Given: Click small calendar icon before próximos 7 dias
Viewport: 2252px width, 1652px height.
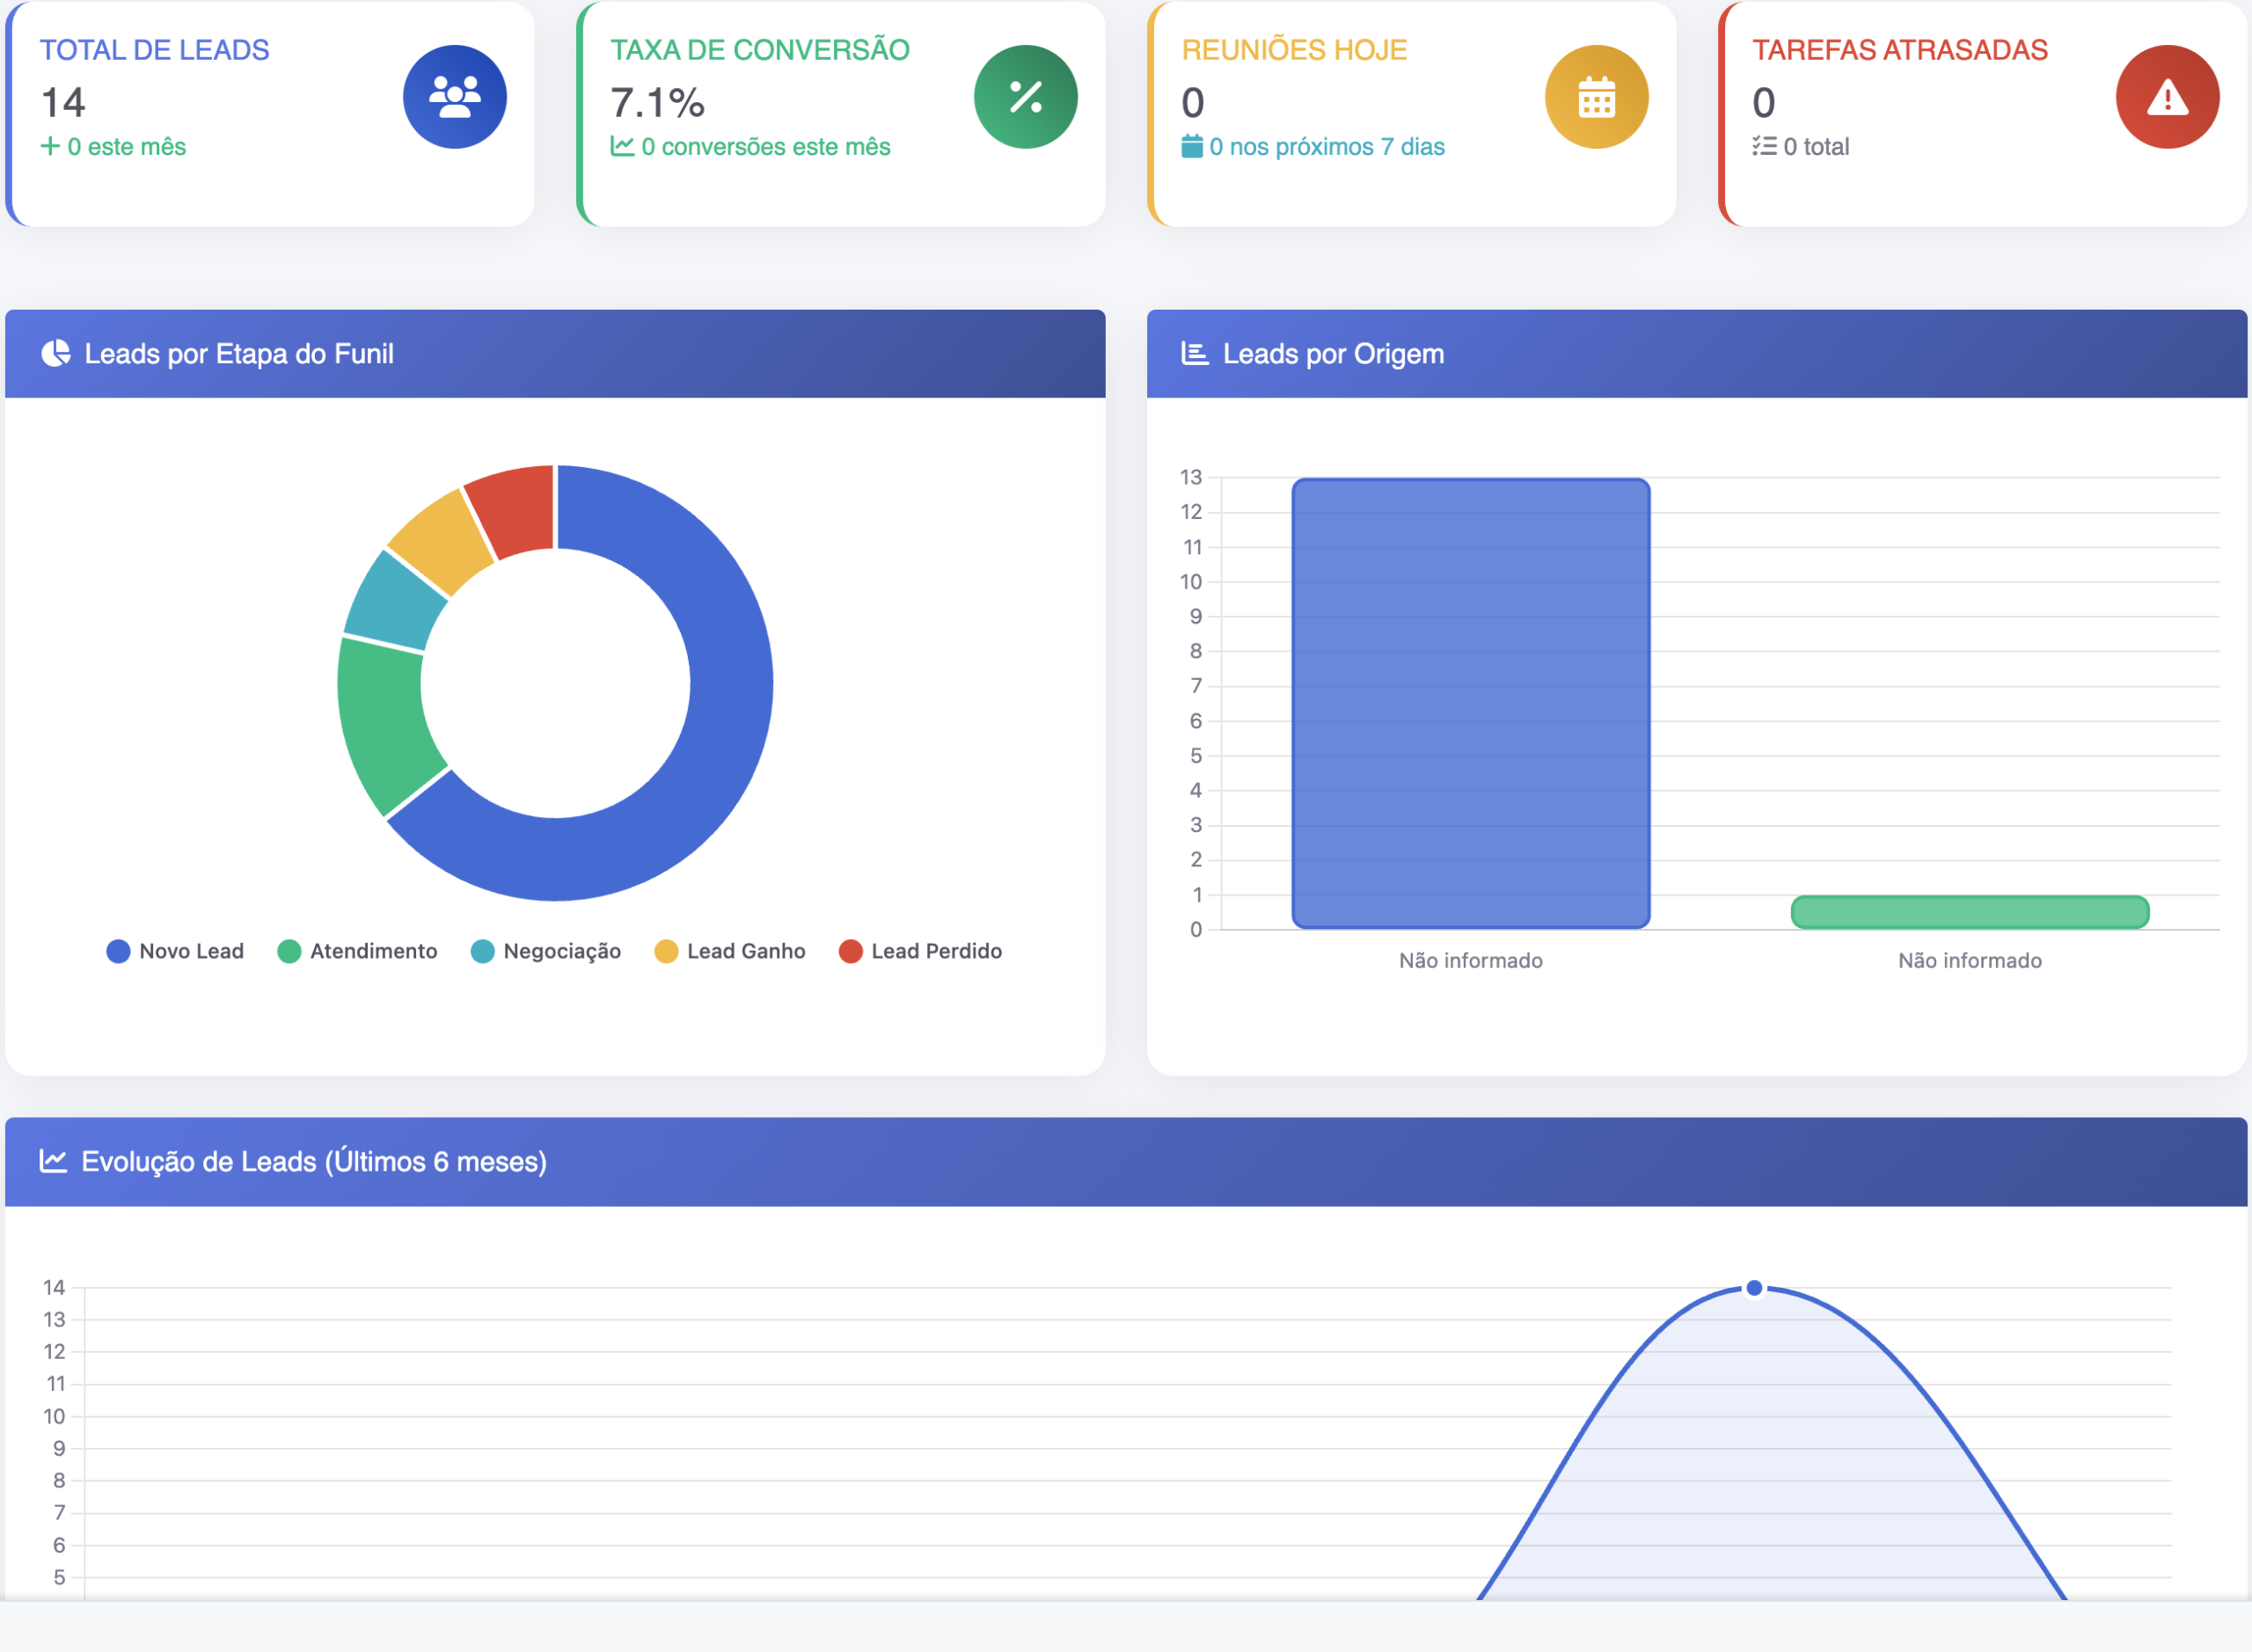Looking at the screenshot, I should 1191,147.
